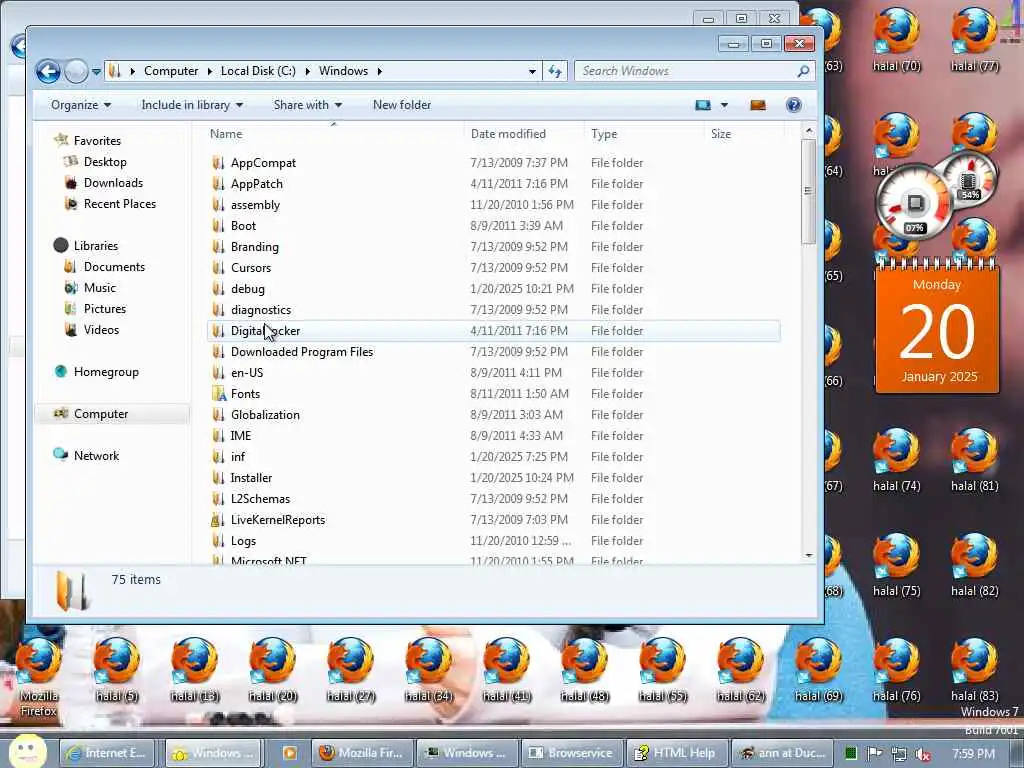
Task: Open Include in library menu
Action: pyautogui.click(x=192, y=105)
